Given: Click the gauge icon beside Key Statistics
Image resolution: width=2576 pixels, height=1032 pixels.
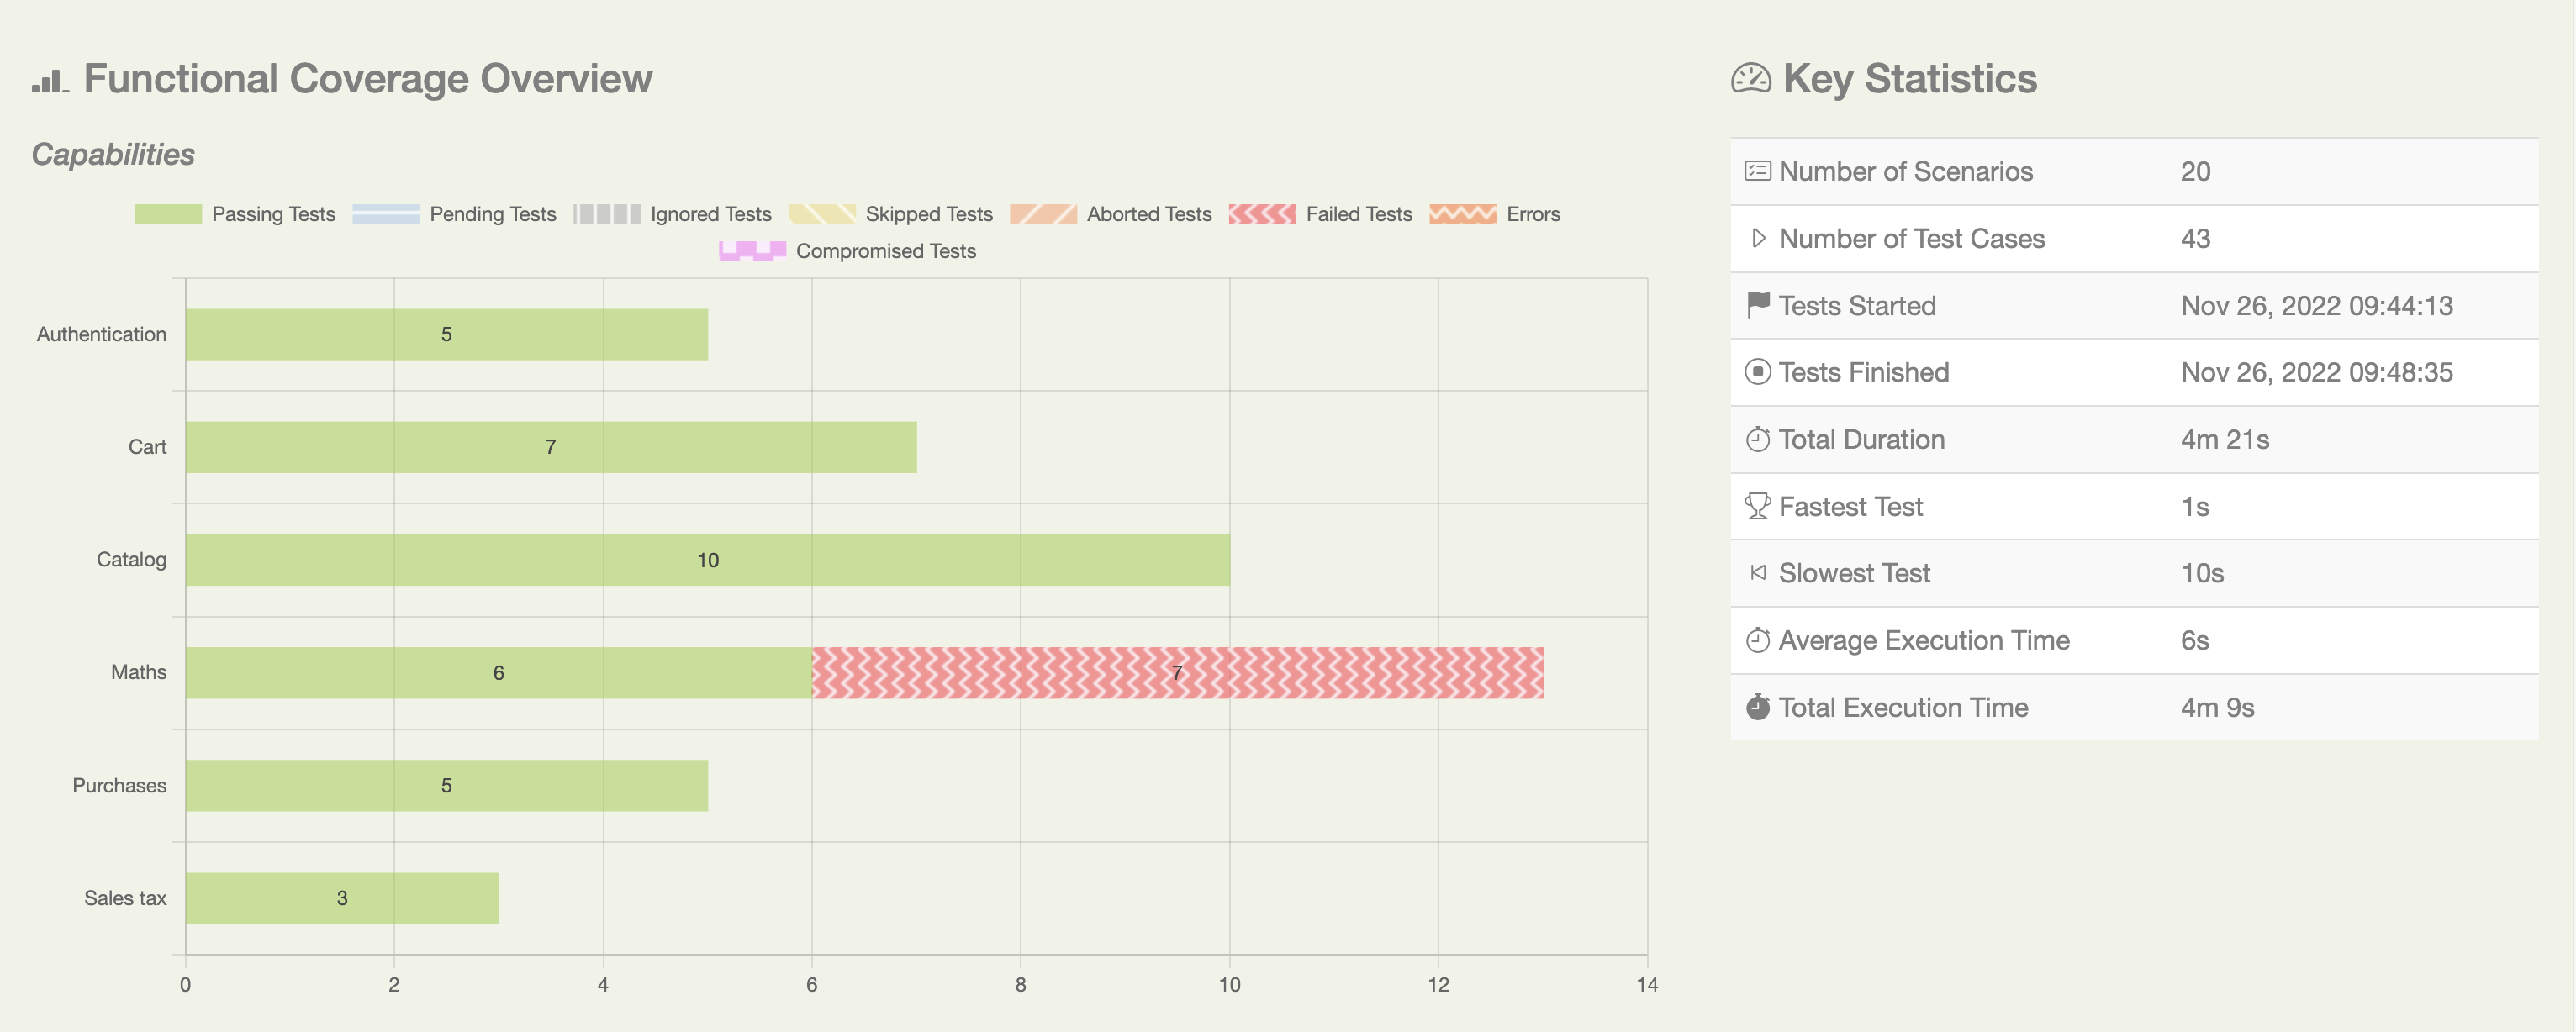Looking at the screenshot, I should 1753,78.
